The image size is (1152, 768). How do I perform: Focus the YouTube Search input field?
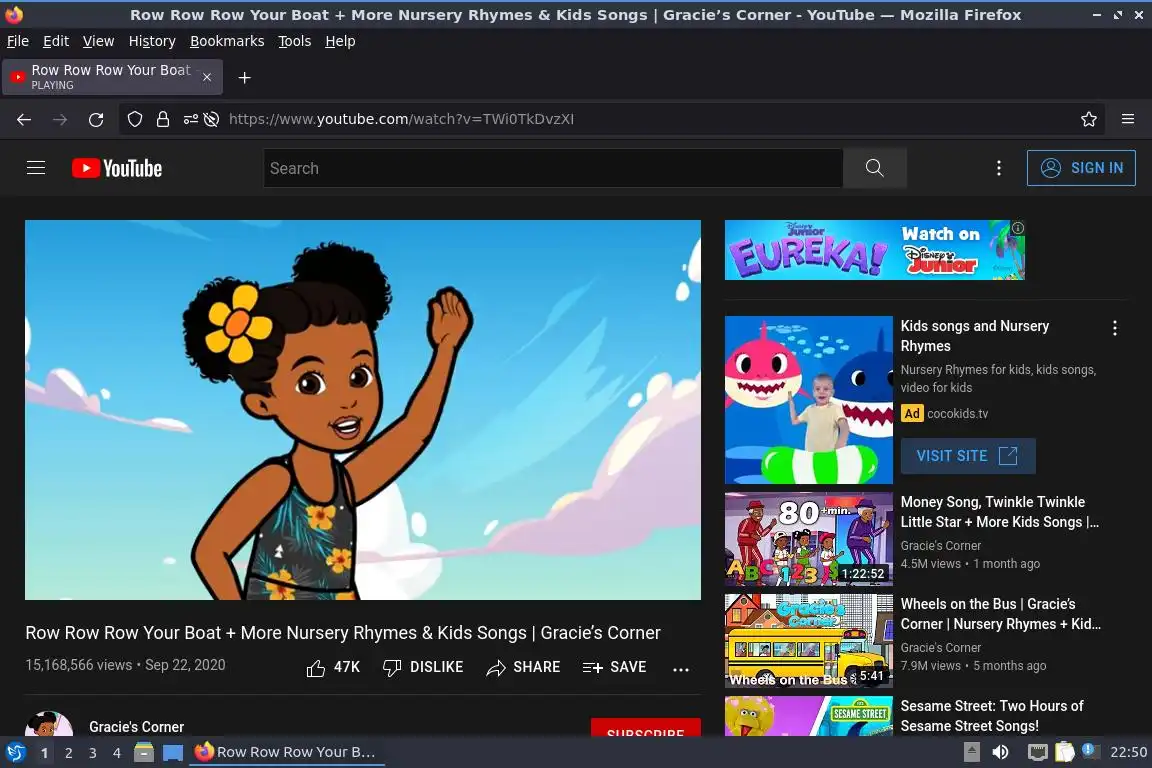[x=553, y=168]
